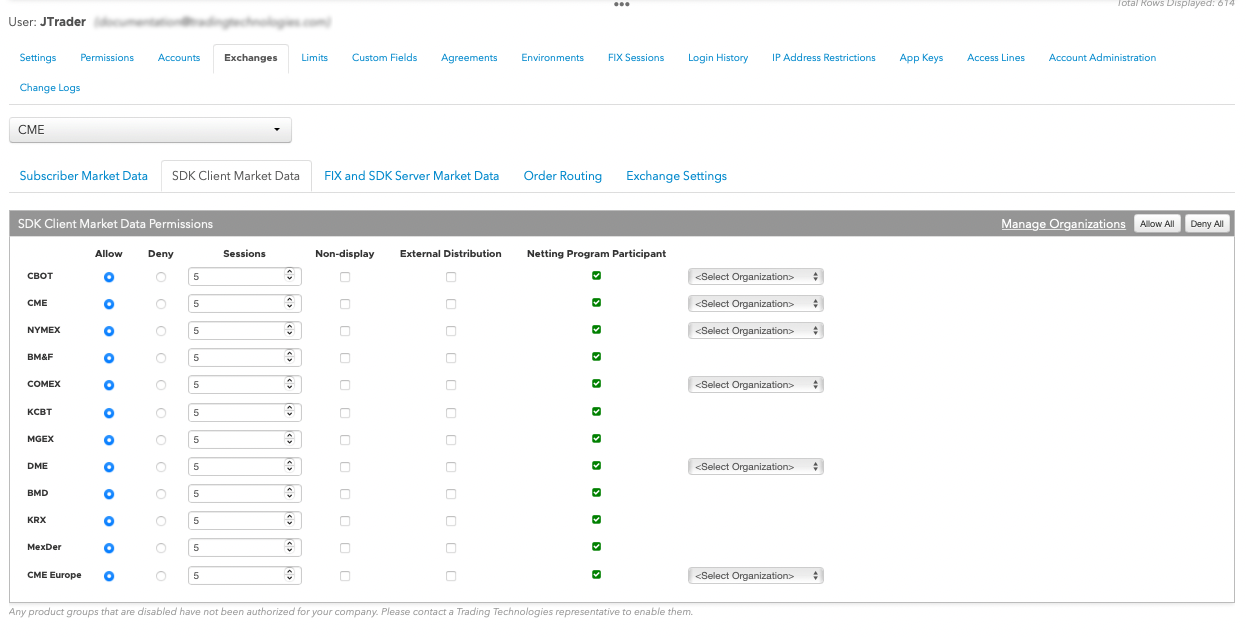Click the three-dot menu at top center

click(622, 5)
